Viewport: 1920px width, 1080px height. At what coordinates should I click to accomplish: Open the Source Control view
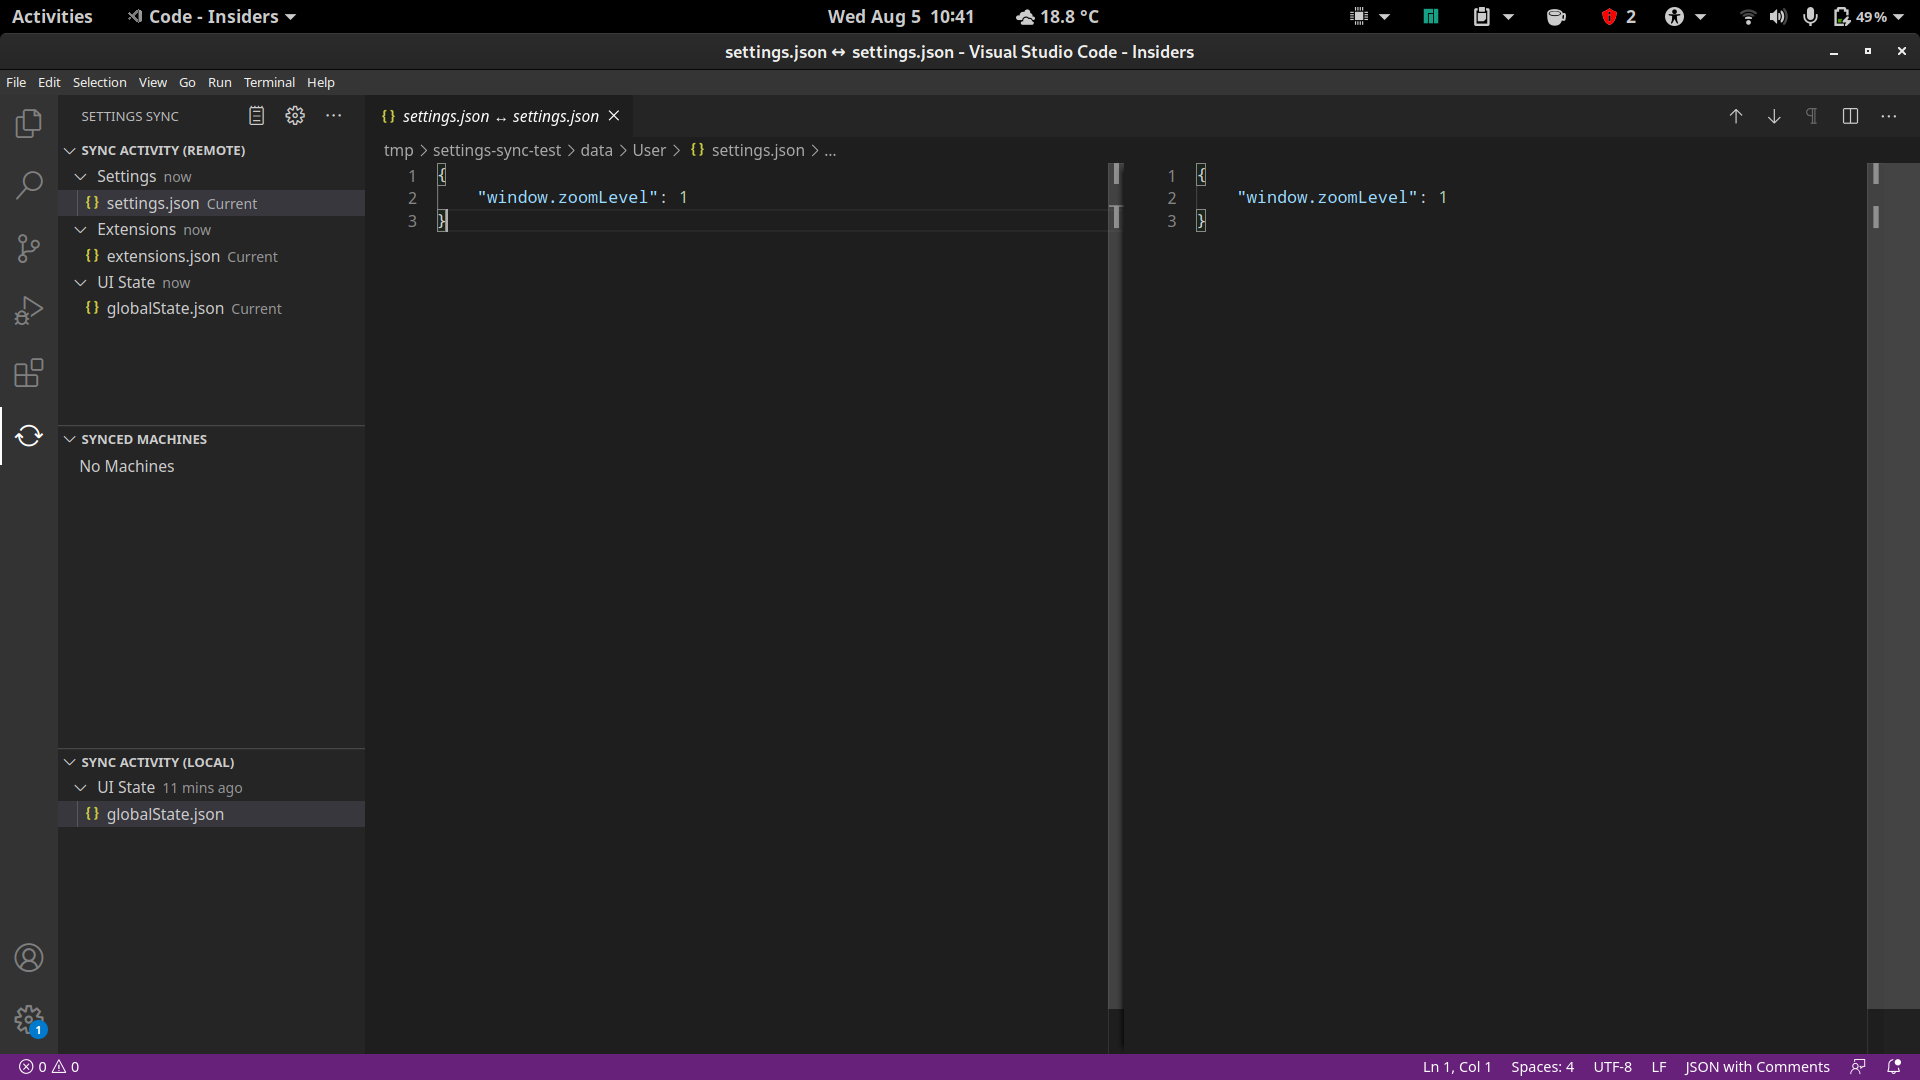pyautogui.click(x=29, y=248)
